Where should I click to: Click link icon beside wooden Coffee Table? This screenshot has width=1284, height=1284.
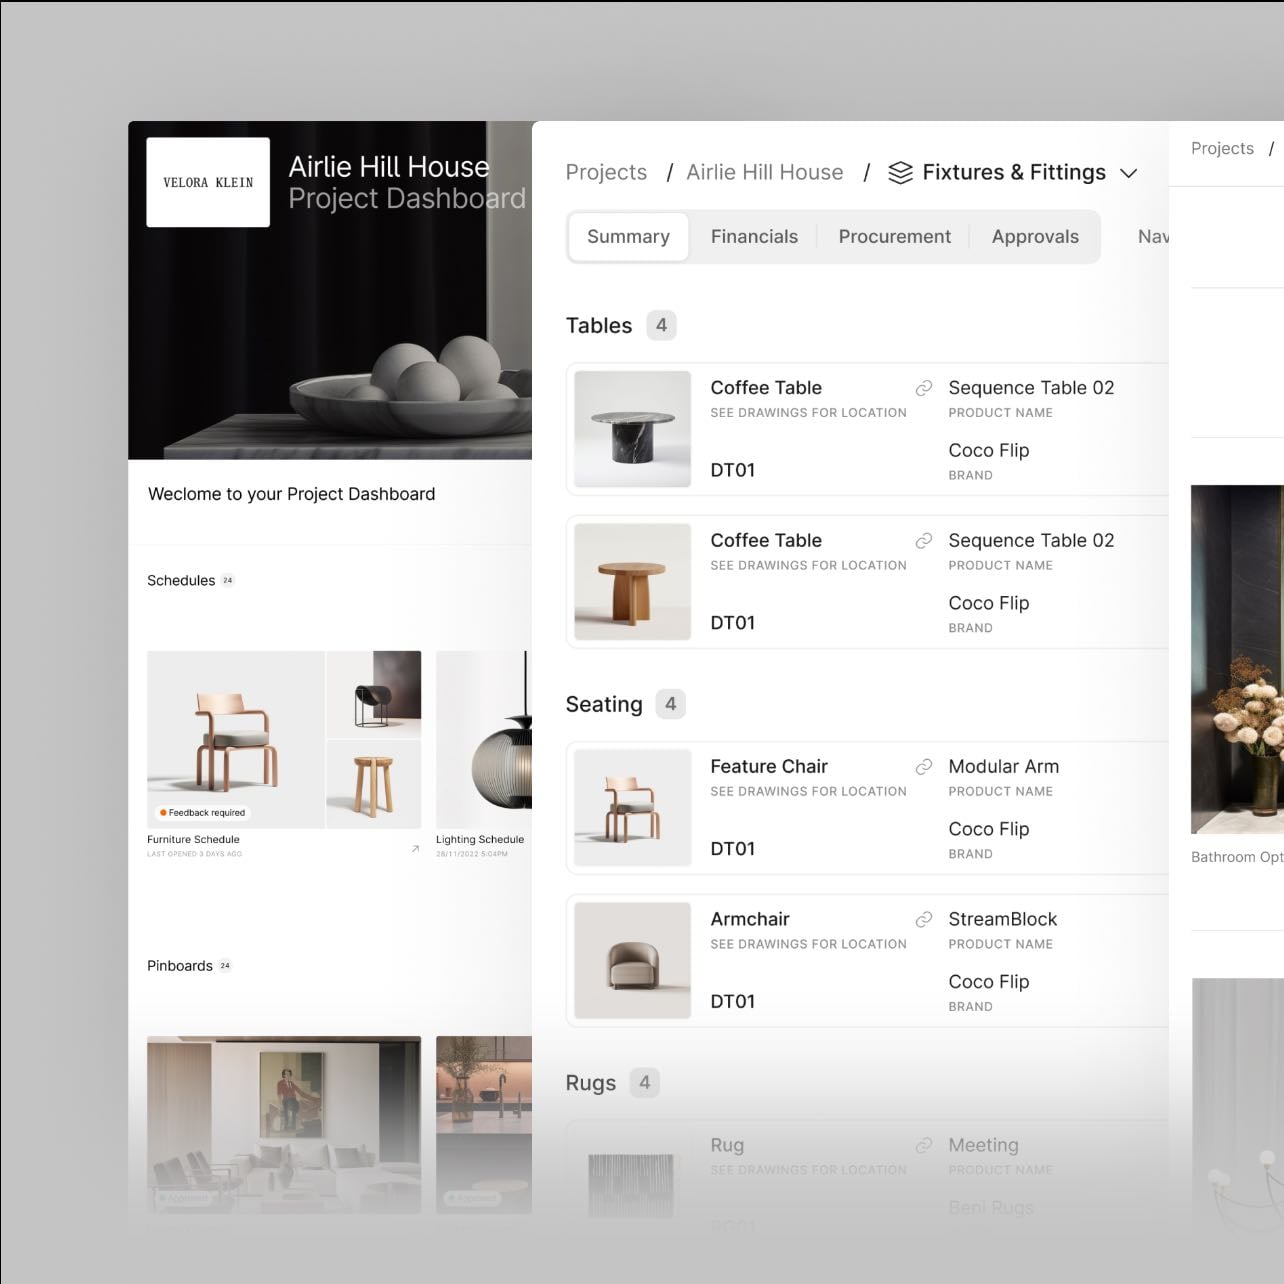click(924, 541)
